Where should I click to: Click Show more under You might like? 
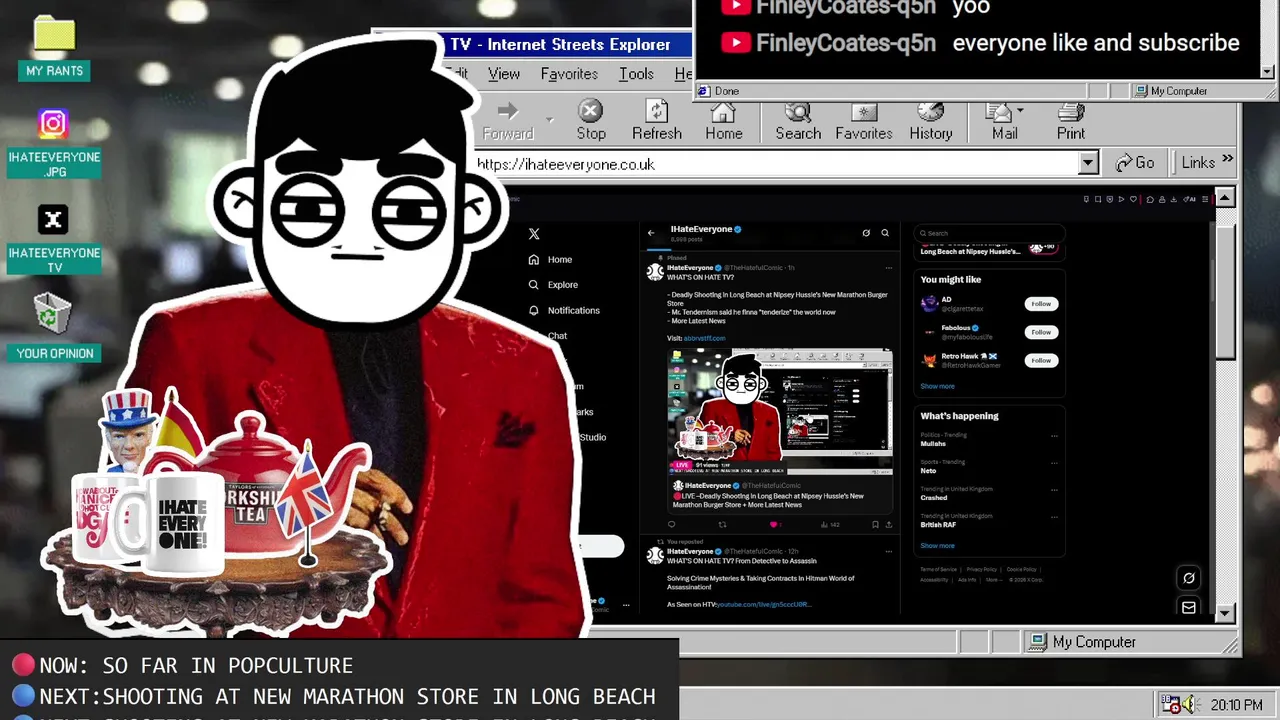[937, 386]
